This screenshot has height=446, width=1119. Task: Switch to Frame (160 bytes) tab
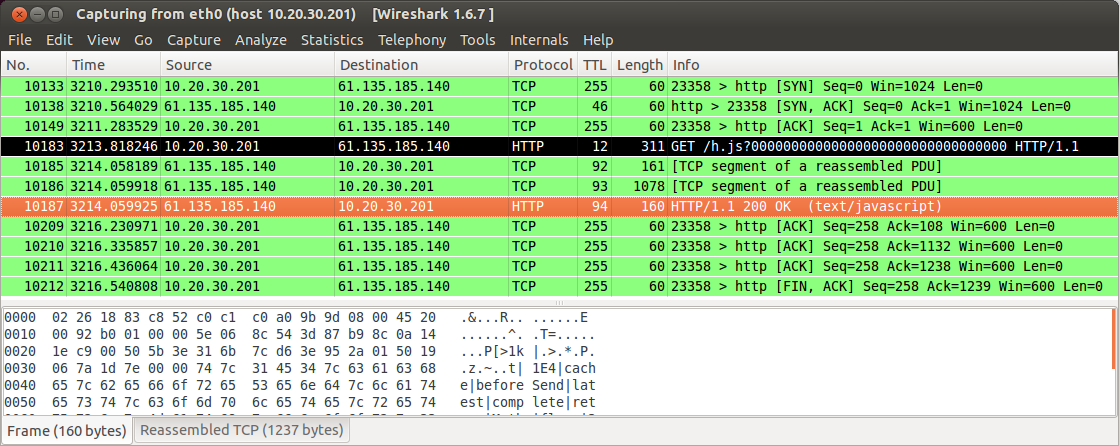[x=67, y=430]
